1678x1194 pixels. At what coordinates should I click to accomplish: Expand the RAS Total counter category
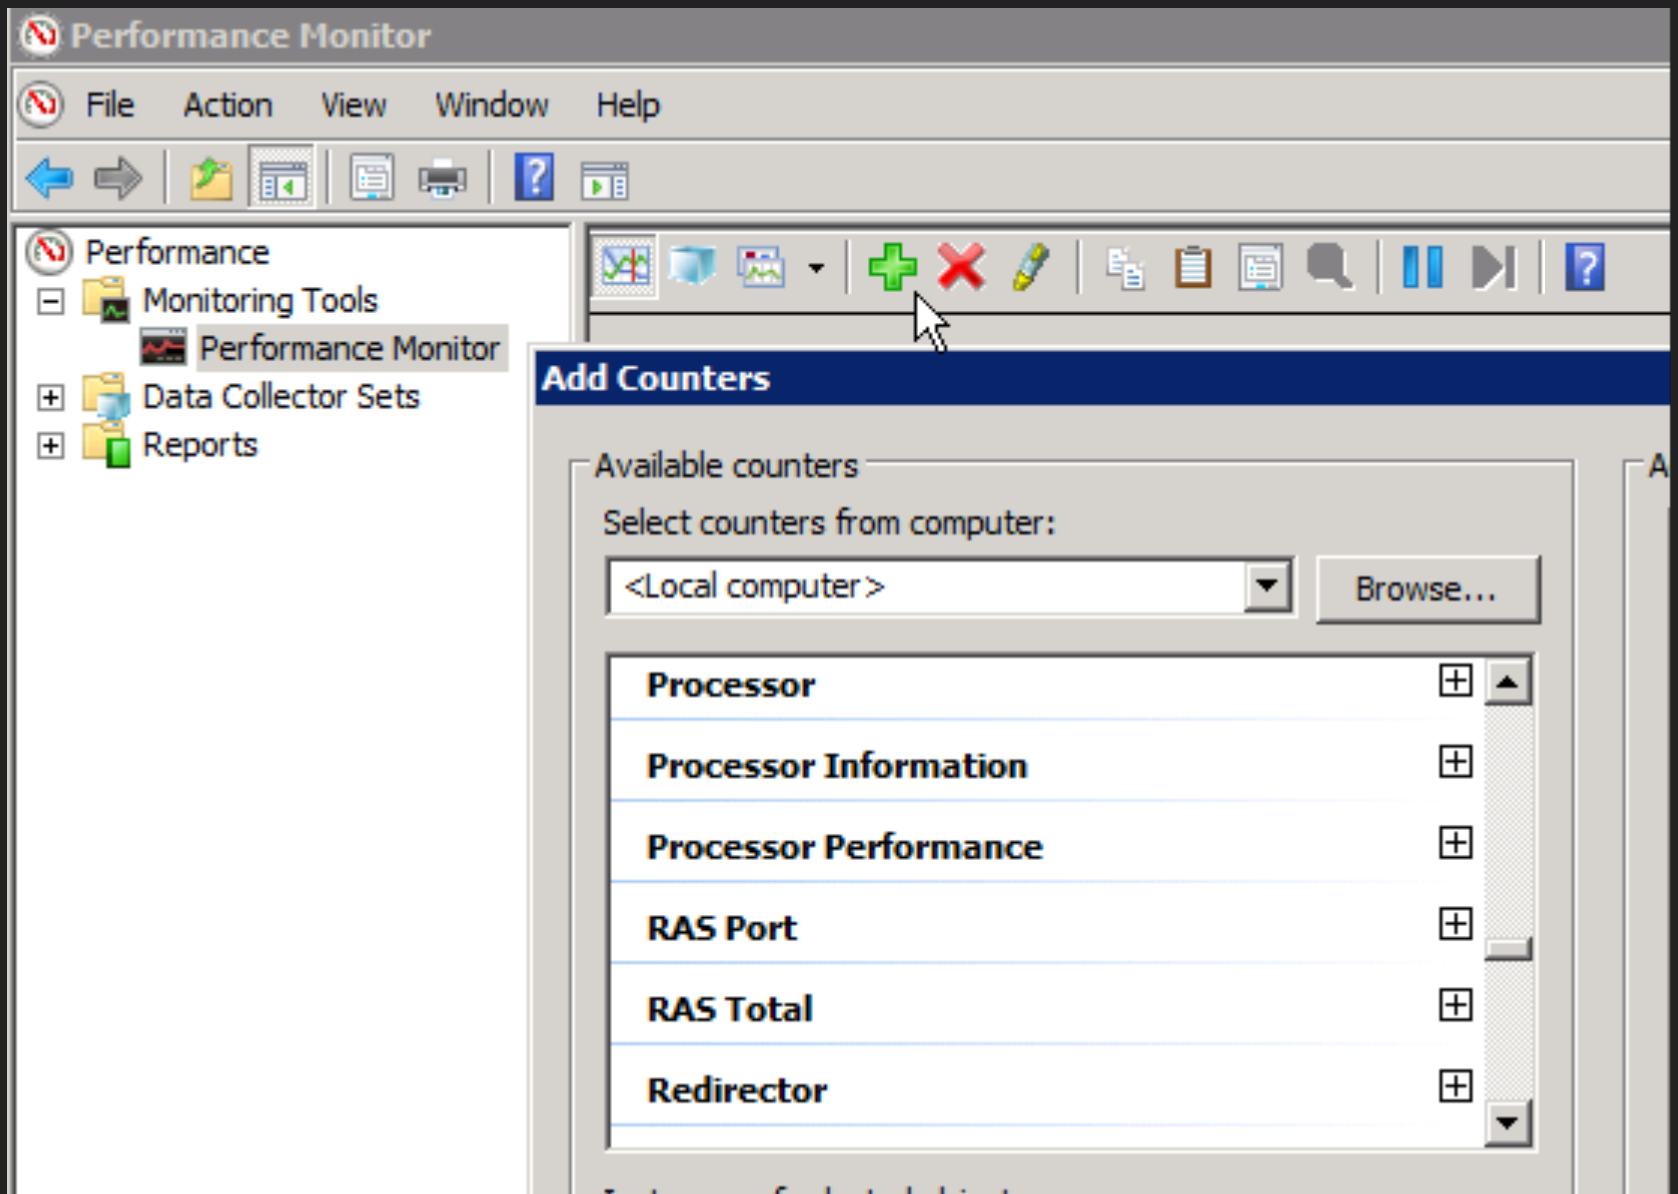tap(1455, 1005)
